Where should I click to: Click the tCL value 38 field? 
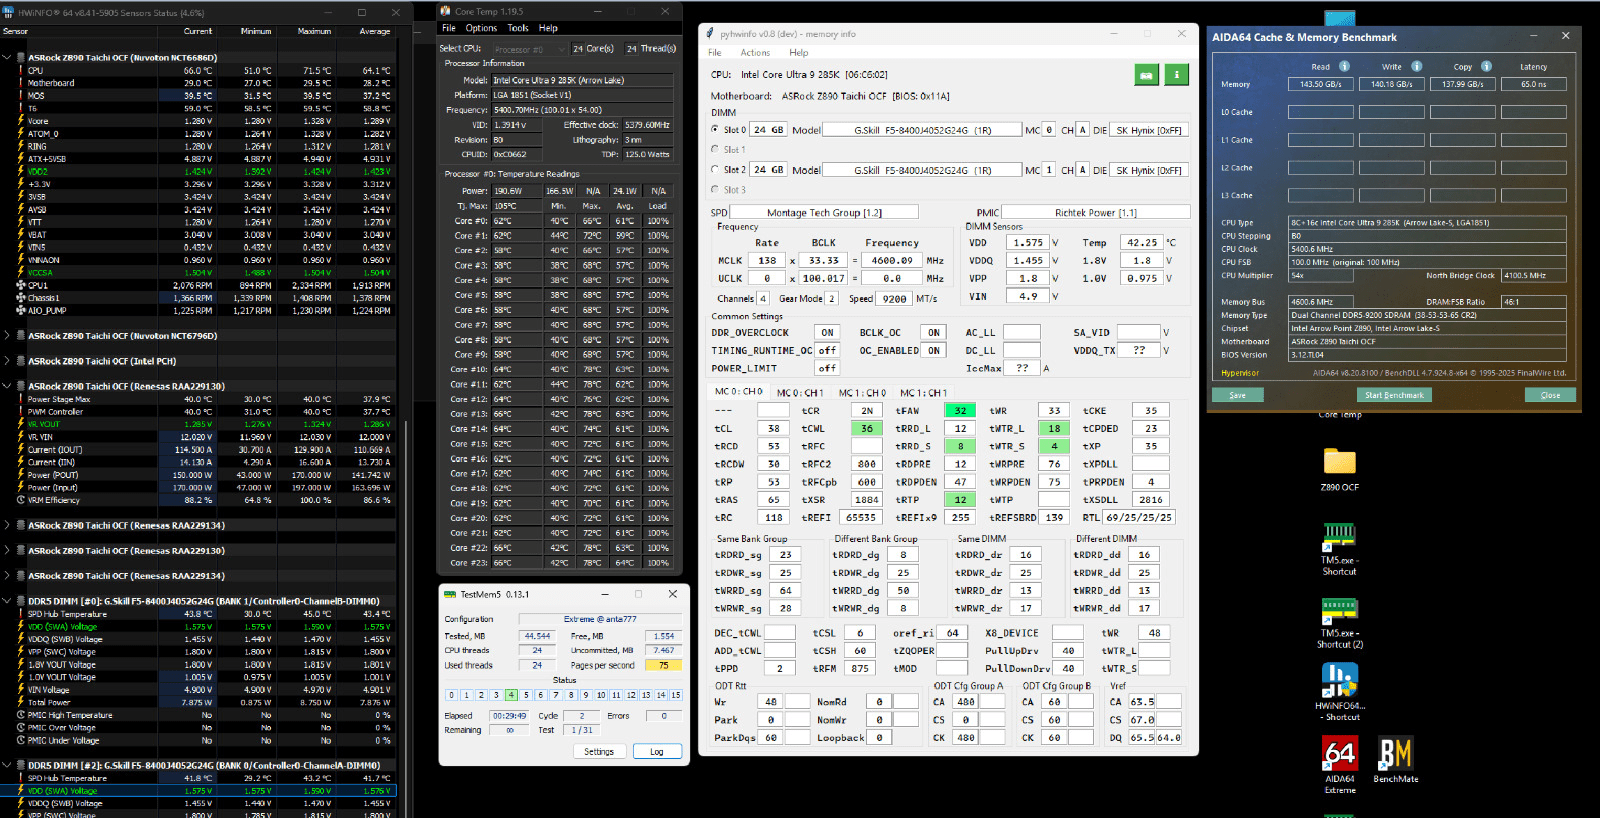[x=773, y=428]
